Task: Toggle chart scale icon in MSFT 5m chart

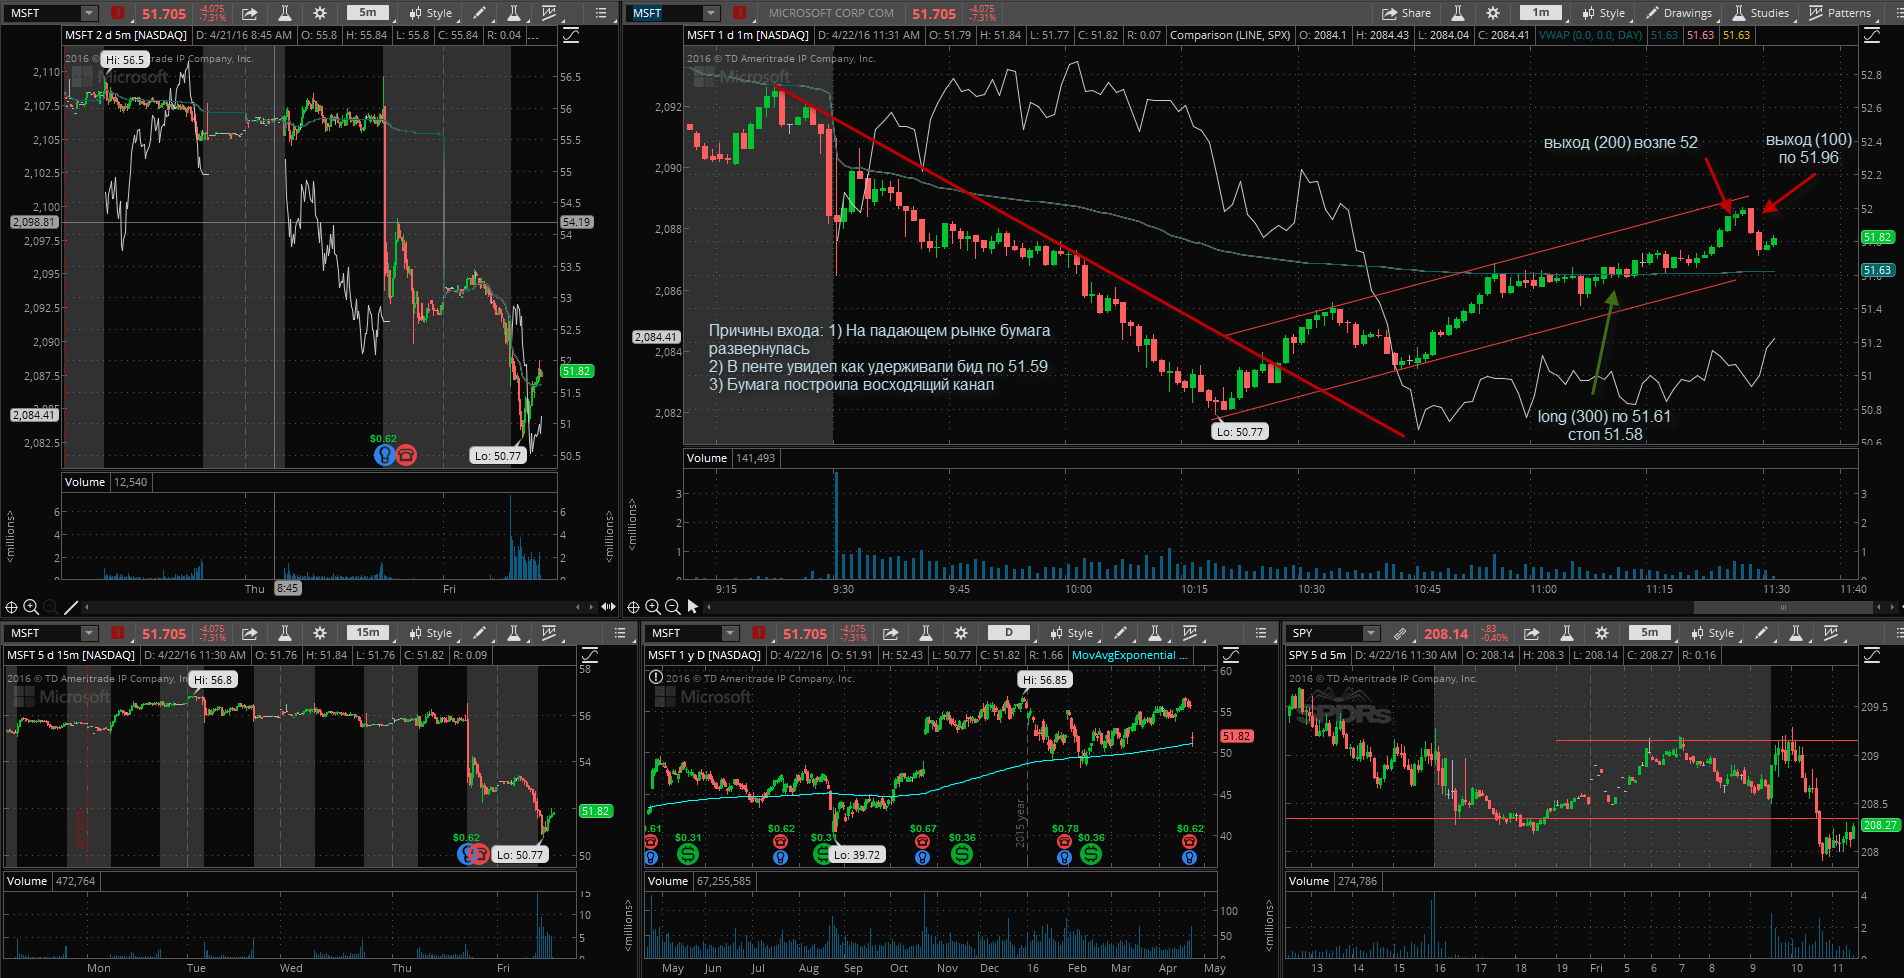Action: click(570, 35)
